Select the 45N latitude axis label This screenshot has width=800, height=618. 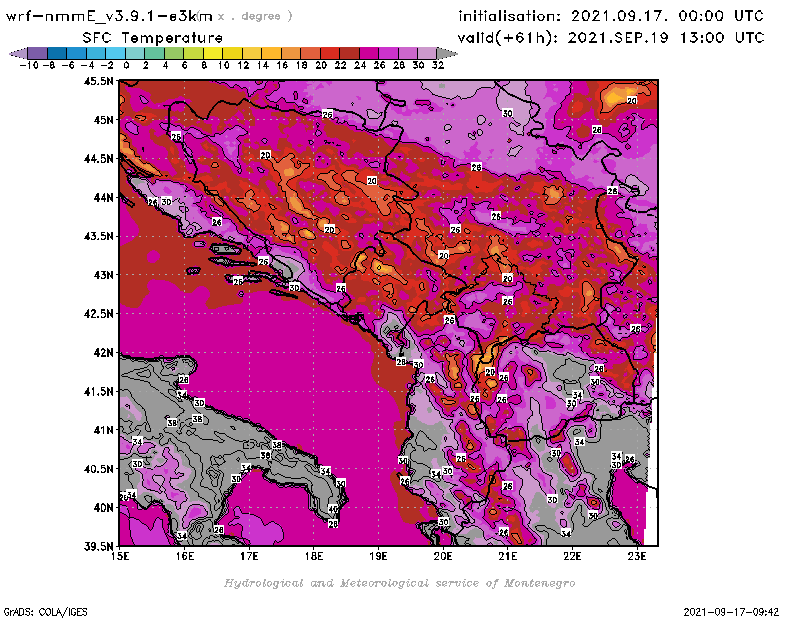[x=103, y=120]
